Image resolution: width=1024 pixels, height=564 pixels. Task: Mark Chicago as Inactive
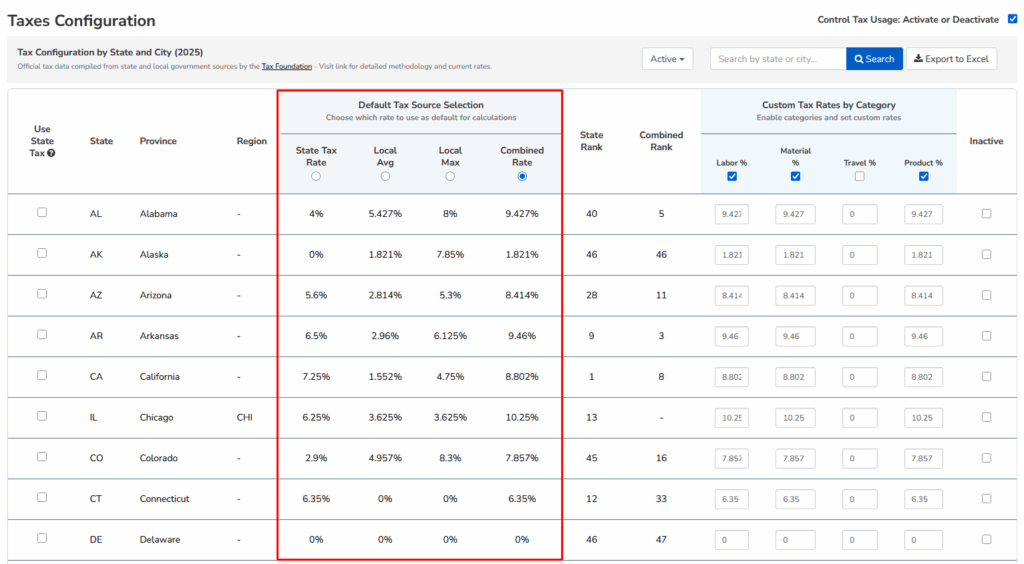click(x=986, y=417)
